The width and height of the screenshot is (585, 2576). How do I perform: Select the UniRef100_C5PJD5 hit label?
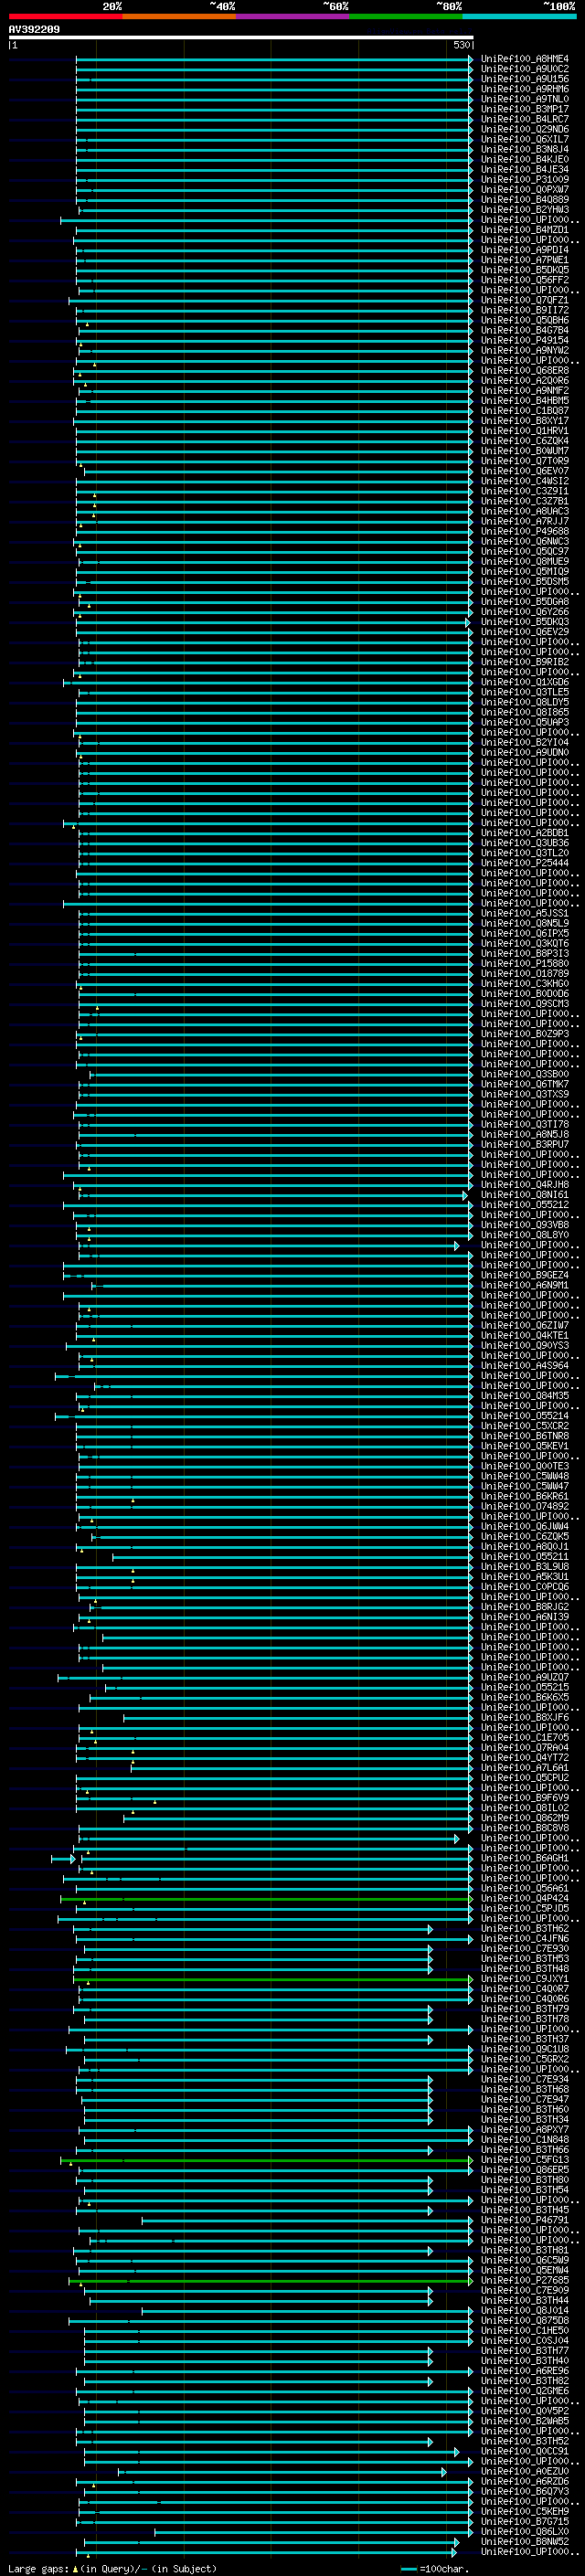[x=524, y=1908]
